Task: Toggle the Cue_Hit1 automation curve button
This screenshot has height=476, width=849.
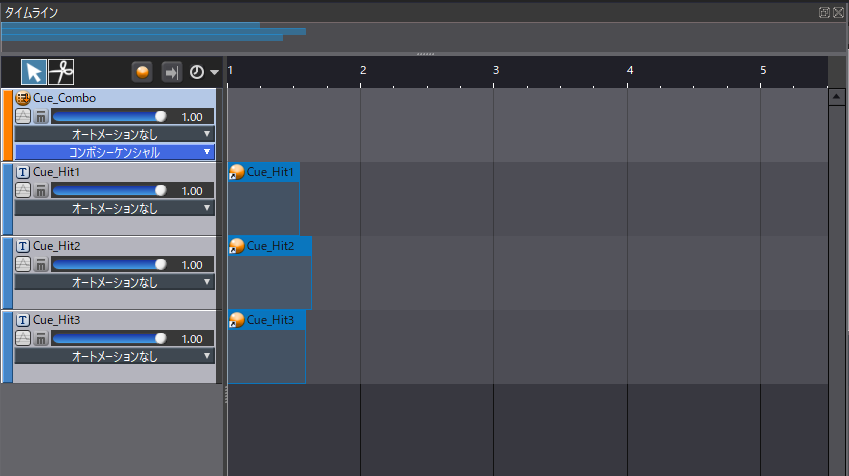Action: (x=23, y=190)
